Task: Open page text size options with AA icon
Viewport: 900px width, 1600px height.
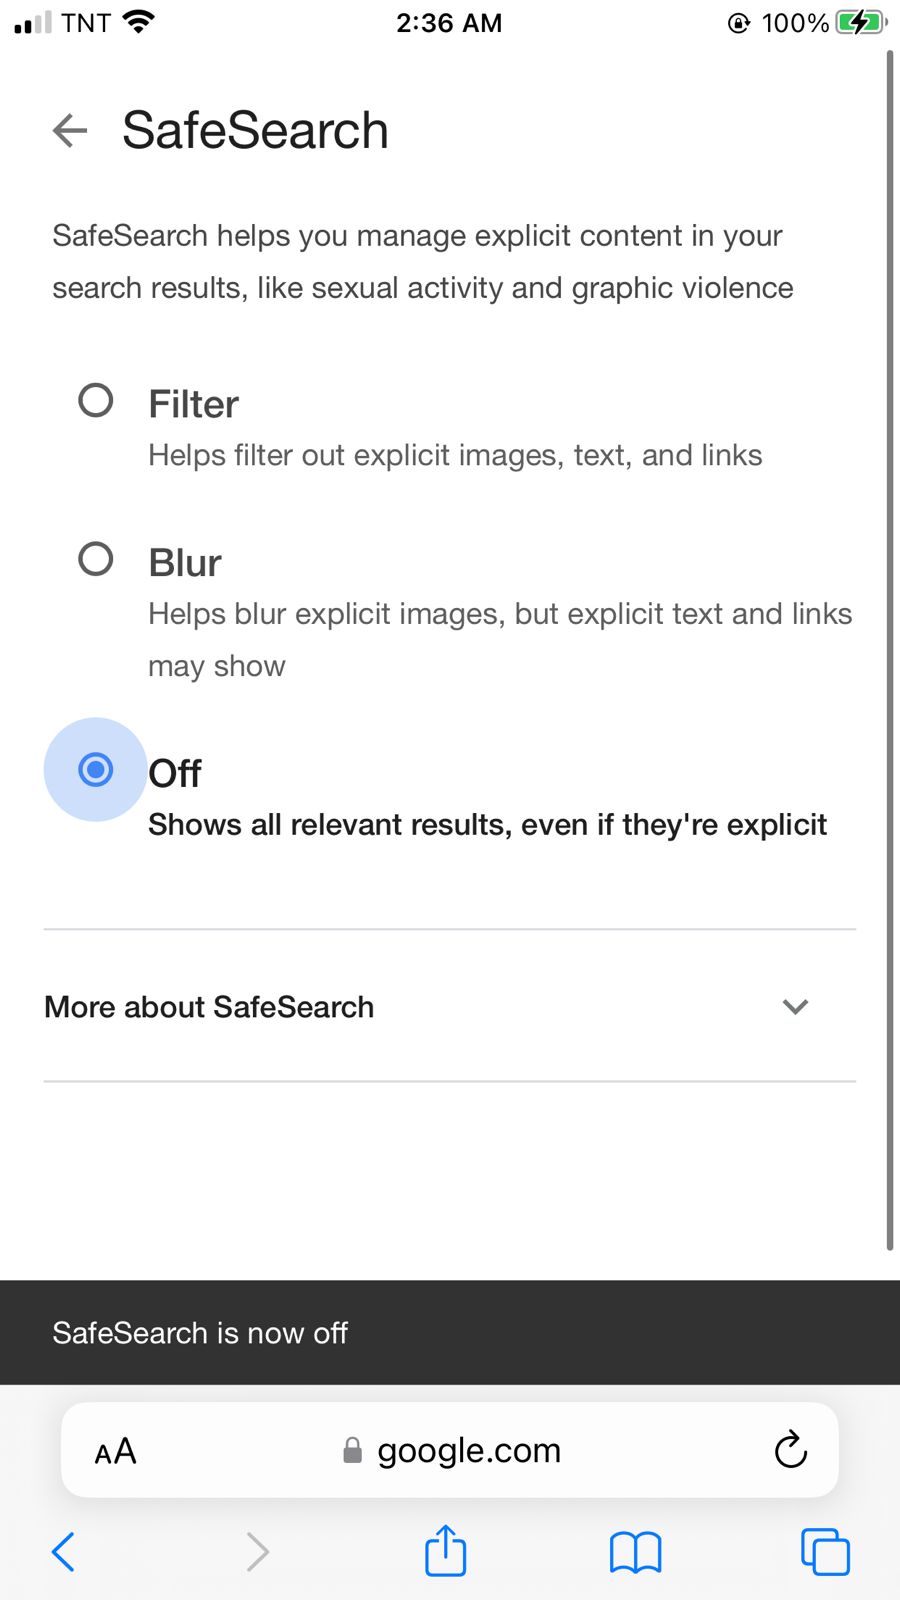Action: click(114, 1450)
